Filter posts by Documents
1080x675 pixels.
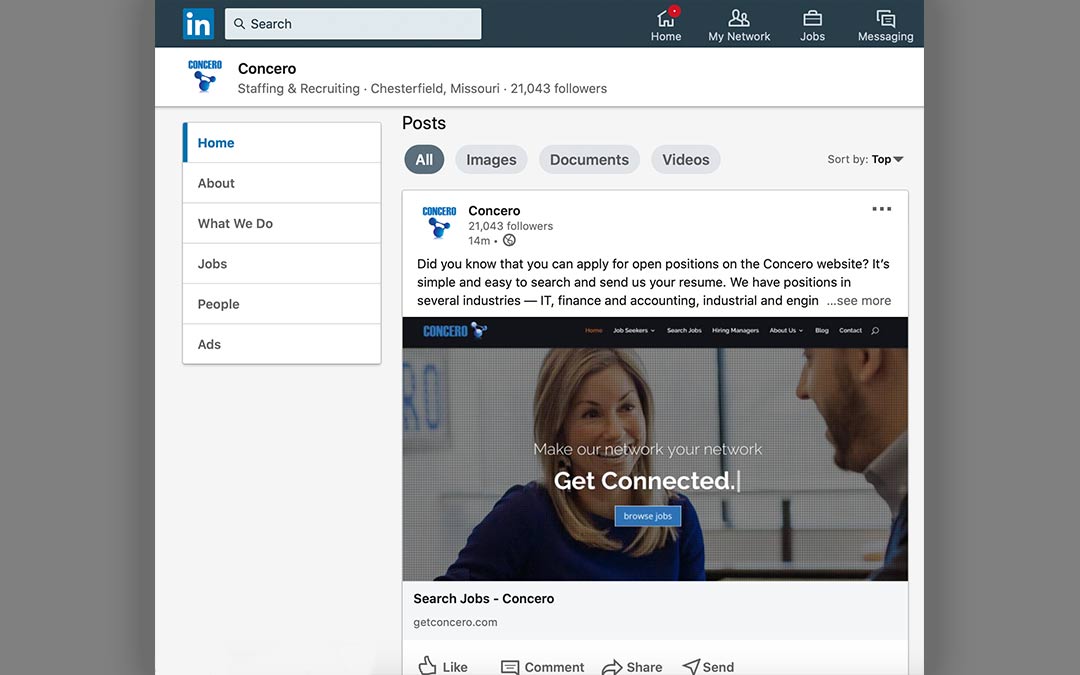(x=589, y=159)
